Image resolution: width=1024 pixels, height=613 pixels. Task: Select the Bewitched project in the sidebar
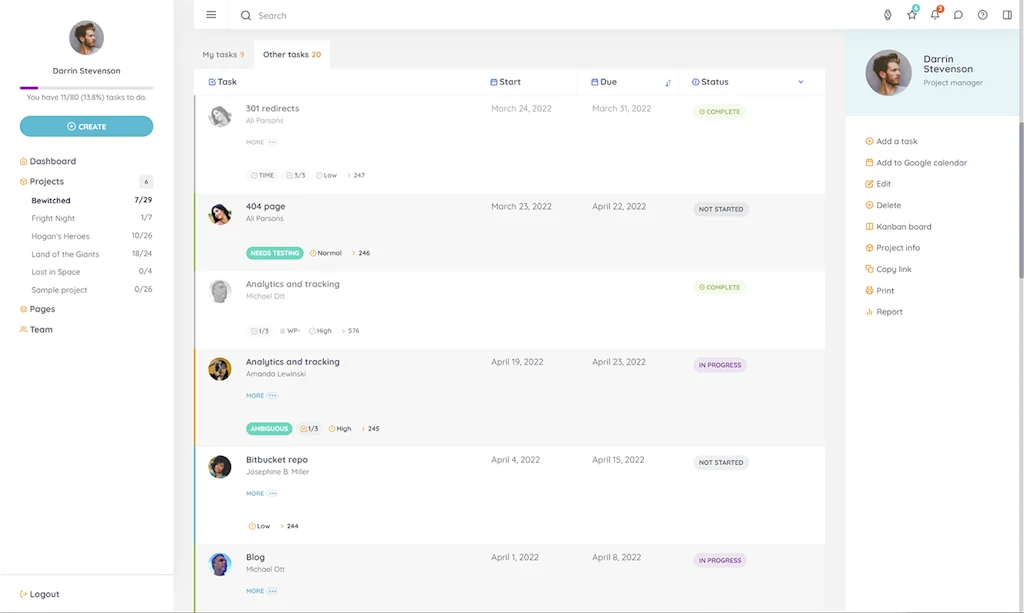point(52,200)
